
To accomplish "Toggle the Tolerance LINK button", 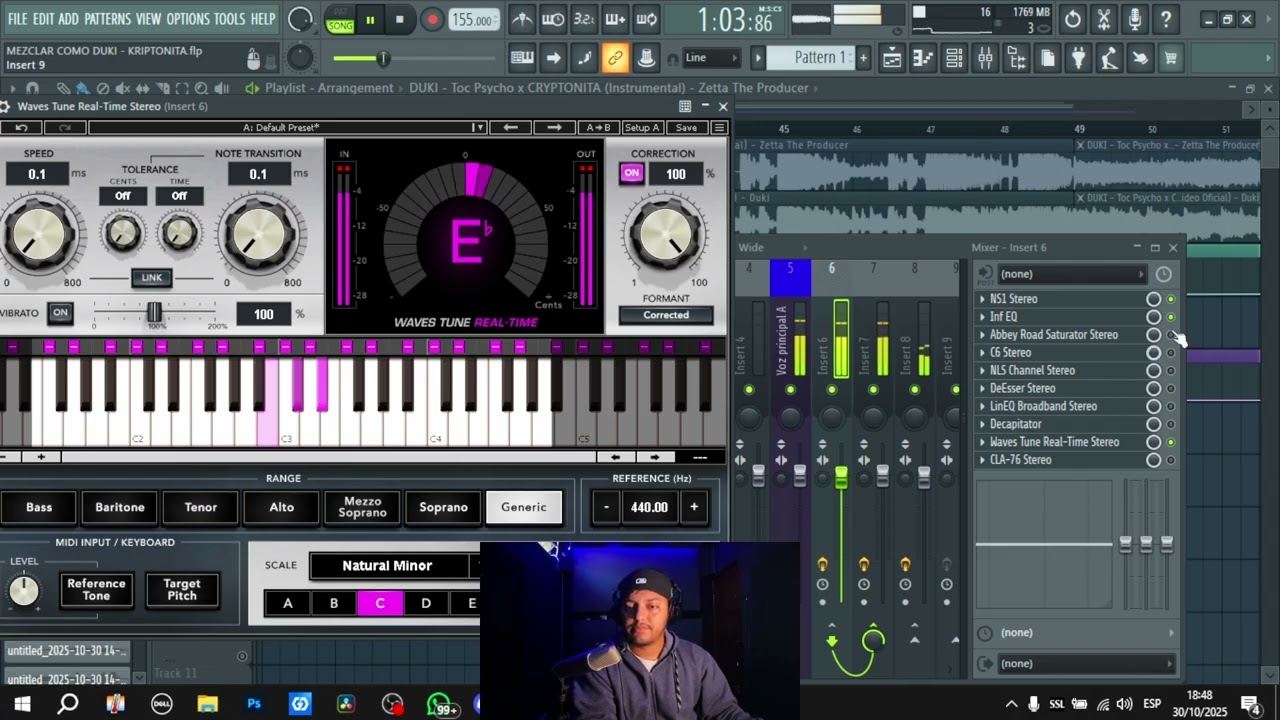I will 151,278.
